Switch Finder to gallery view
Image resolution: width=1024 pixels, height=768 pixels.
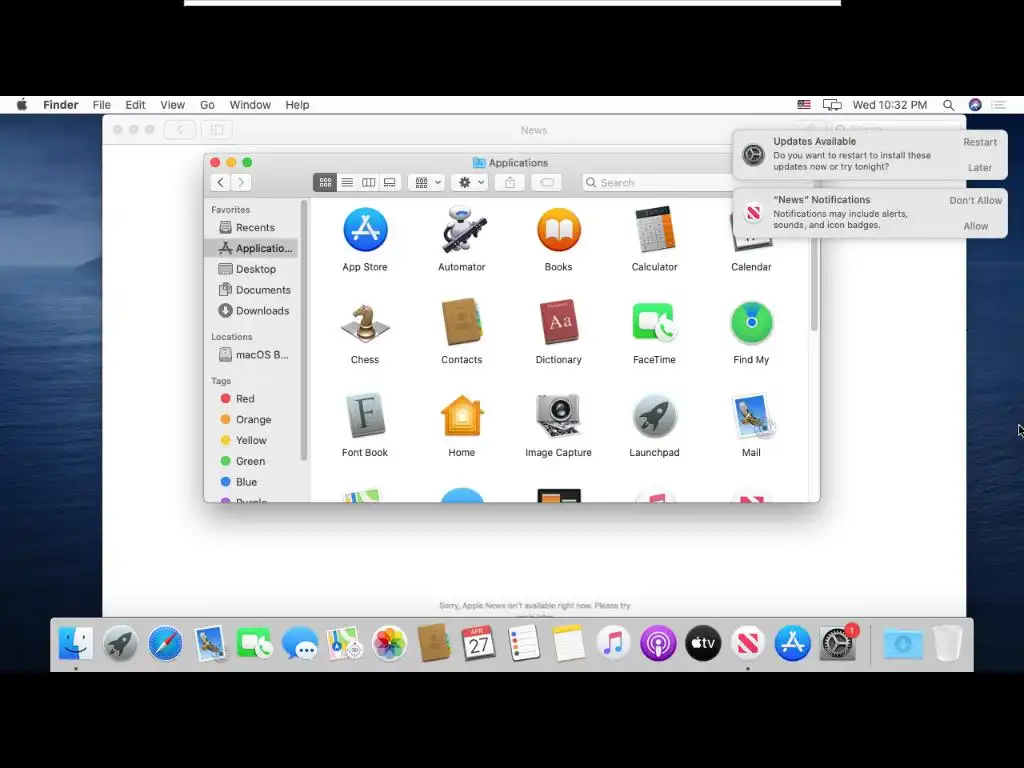[x=390, y=183]
